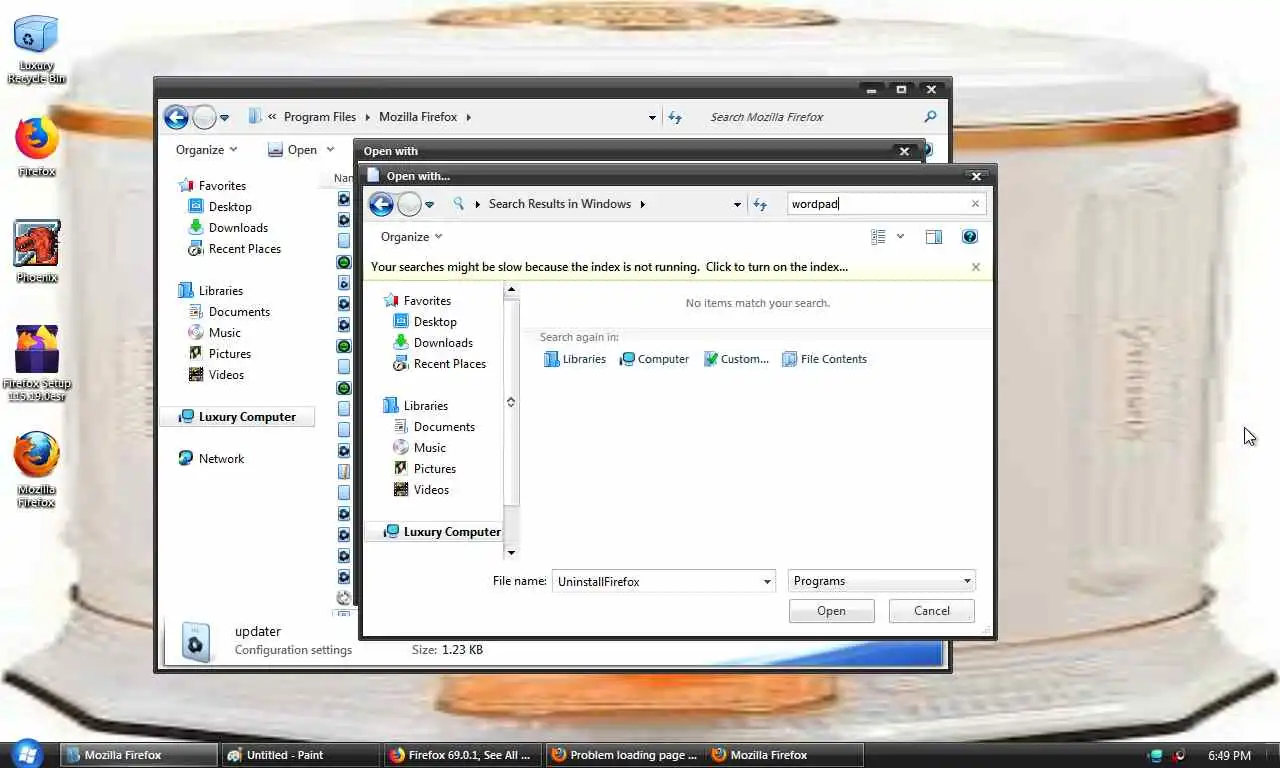Viewport: 1280px width, 768px height.
Task: Expand the File name combo box dropdown
Action: [767, 581]
